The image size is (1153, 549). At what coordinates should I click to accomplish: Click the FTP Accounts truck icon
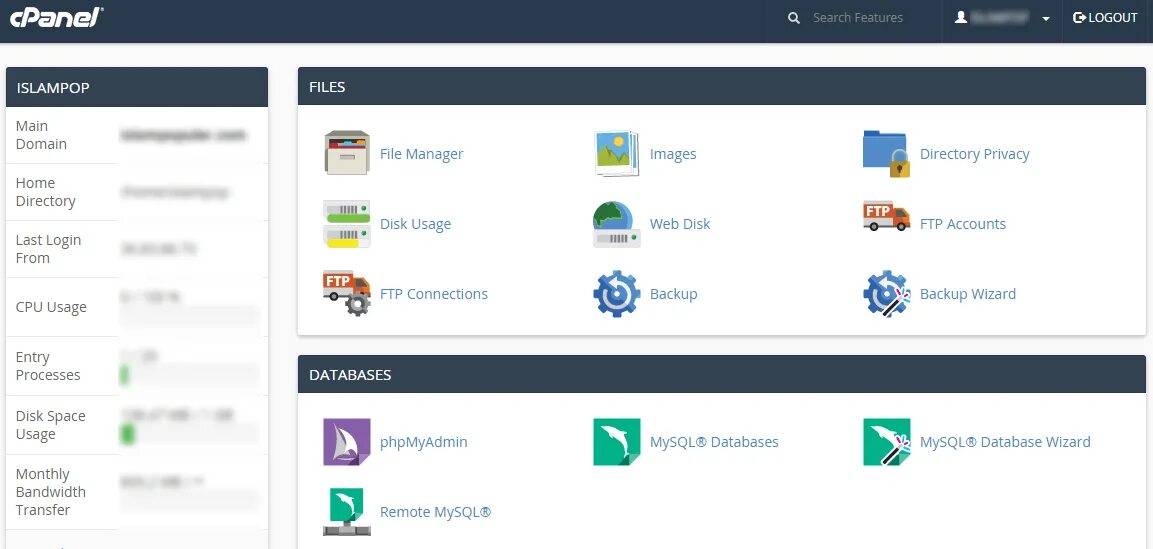point(887,217)
